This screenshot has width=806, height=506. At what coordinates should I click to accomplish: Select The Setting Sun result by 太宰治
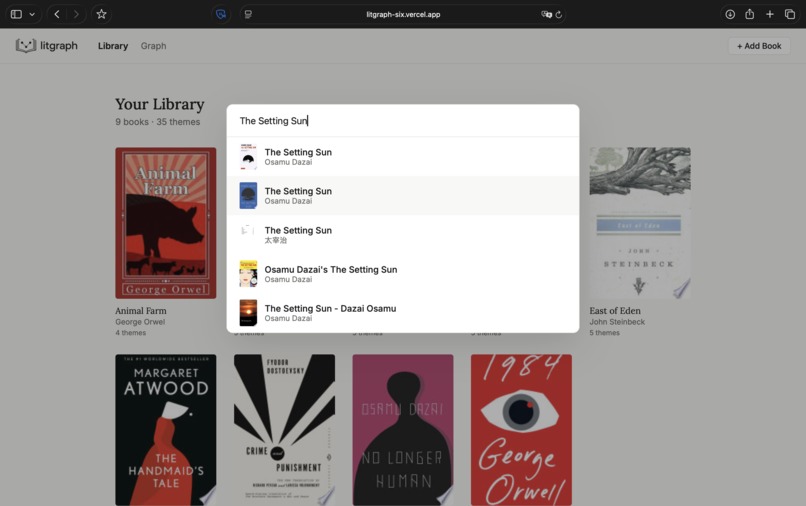[403, 235]
